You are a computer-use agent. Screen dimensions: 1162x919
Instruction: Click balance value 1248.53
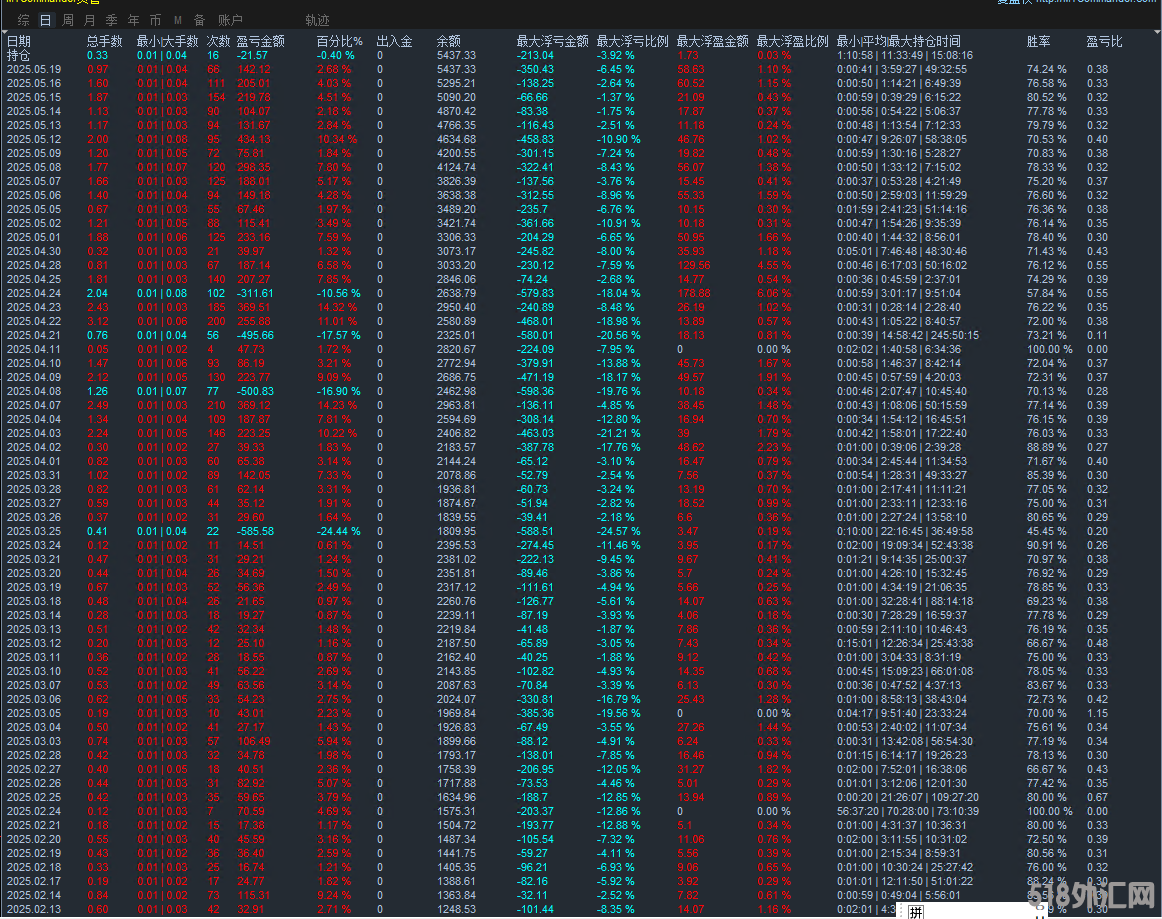(456, 909)
